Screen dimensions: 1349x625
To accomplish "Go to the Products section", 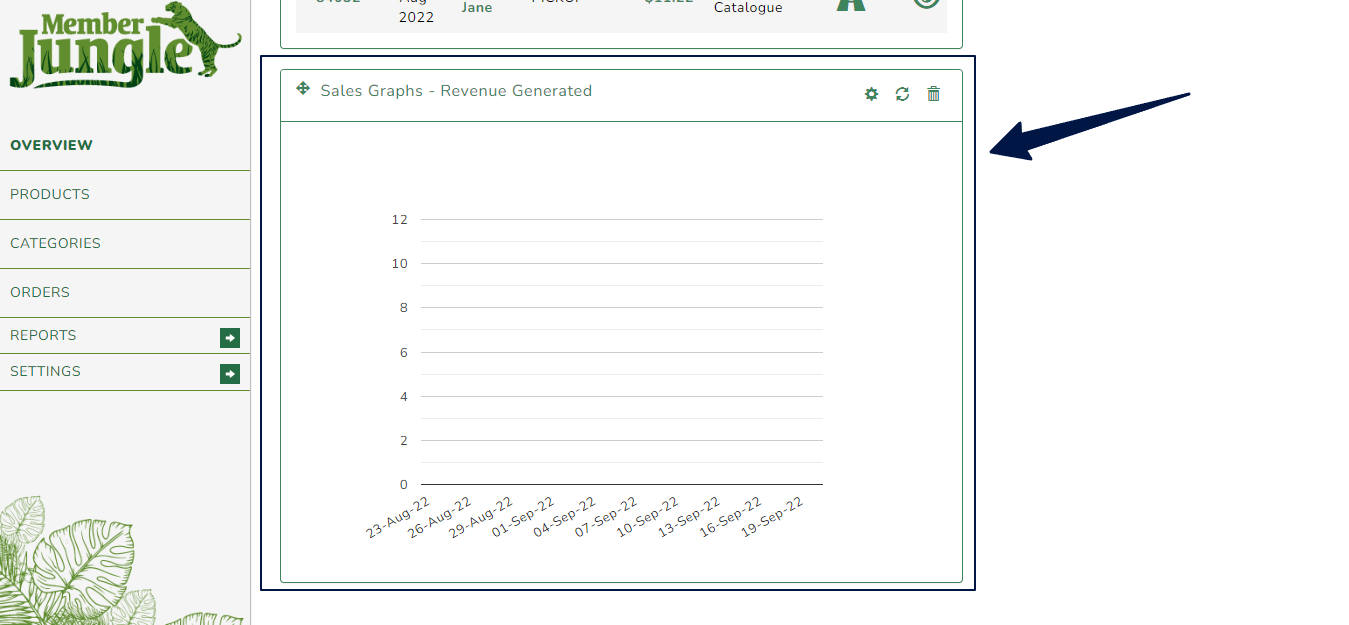I will click(x=50, y=194).
